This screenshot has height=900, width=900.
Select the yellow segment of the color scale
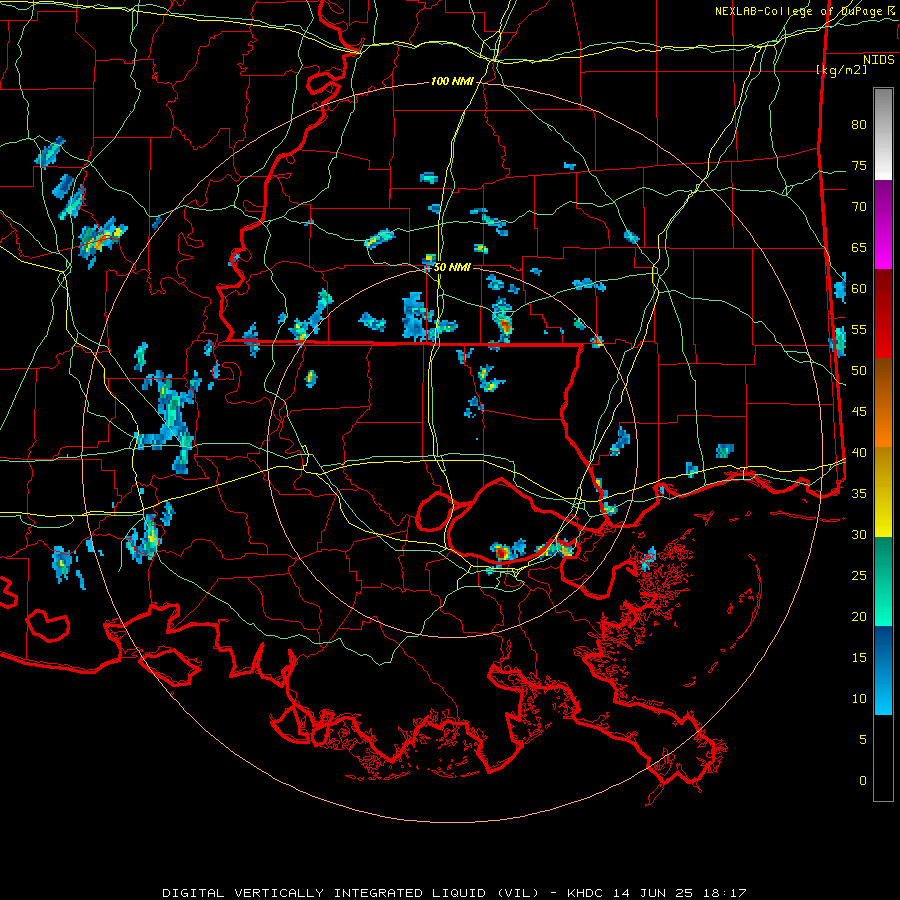(883, 492)
